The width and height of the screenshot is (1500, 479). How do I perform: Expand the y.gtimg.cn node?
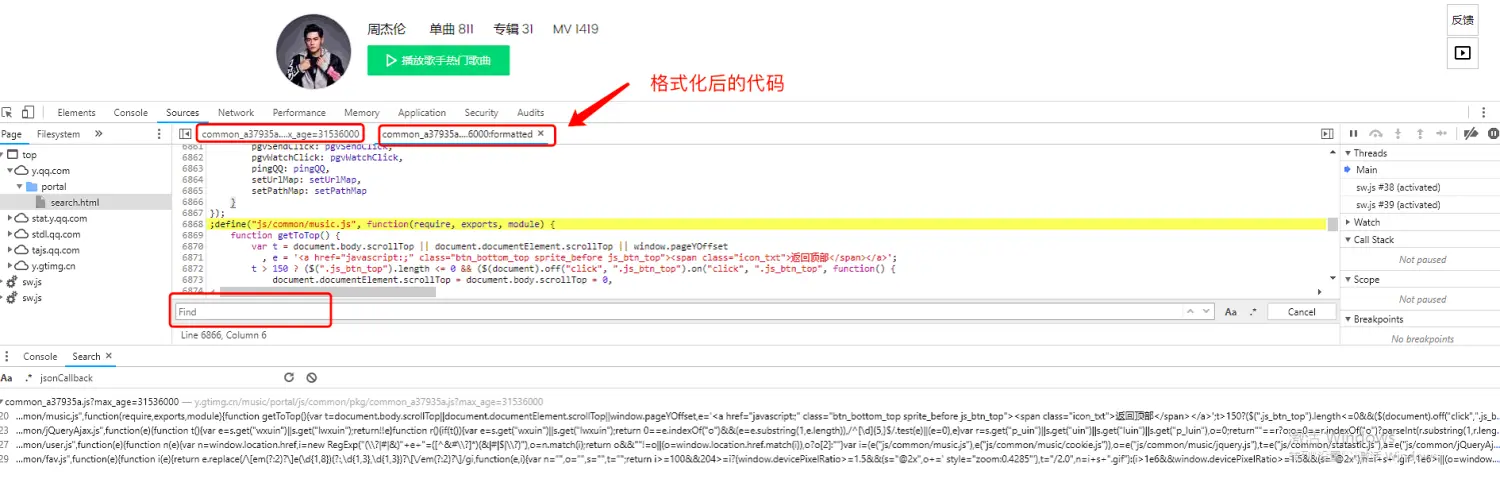click(11, 266)
